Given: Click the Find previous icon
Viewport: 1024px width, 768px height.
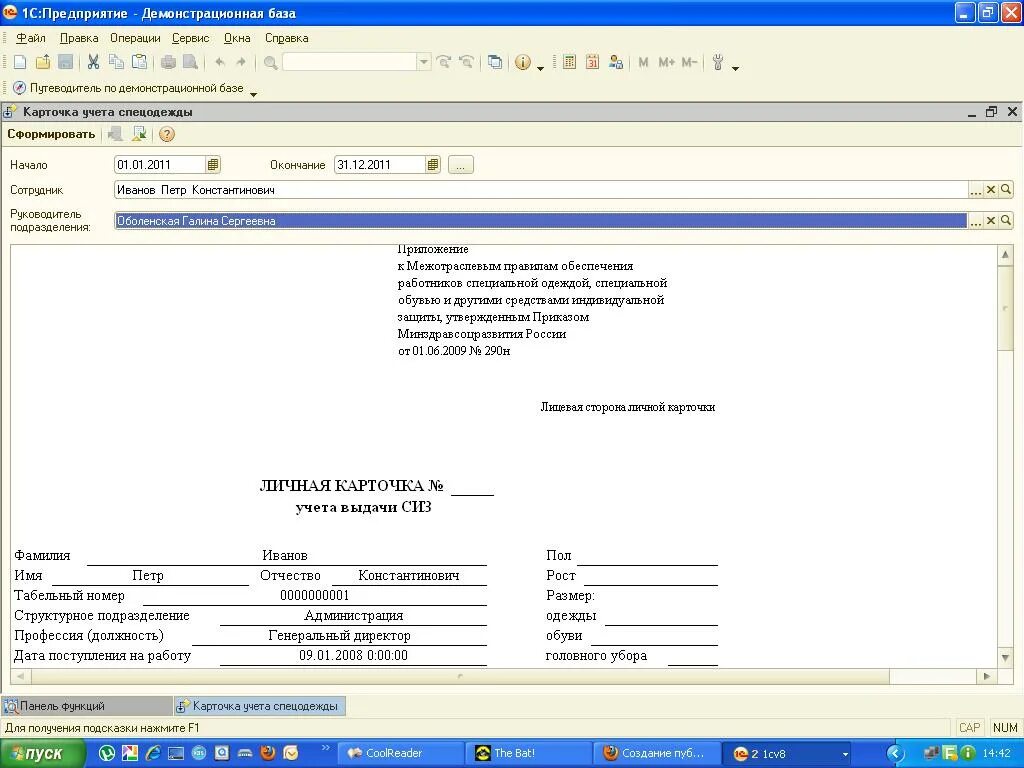Looking at the screenshot, I should coord(466,62).
